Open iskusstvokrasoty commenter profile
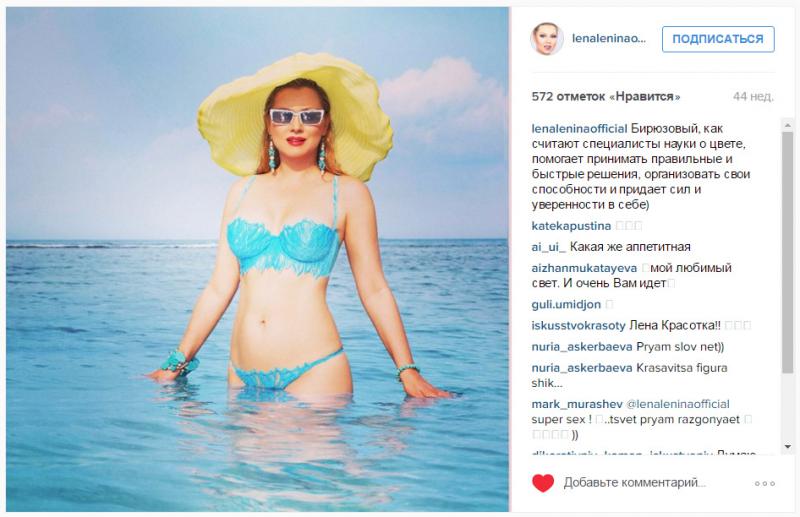Image resolution: width=800 pixels, height=517 pixels. pos(578,326)
